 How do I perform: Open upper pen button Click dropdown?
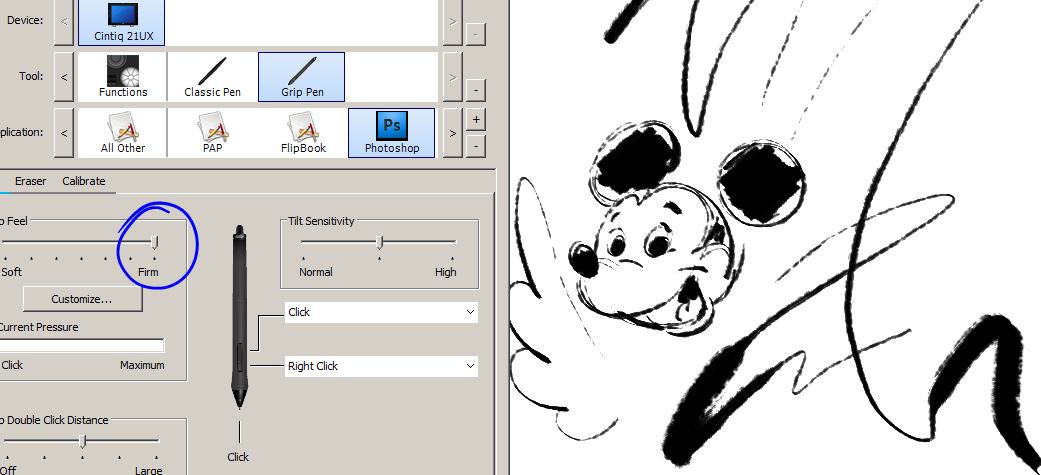(381, 312)
